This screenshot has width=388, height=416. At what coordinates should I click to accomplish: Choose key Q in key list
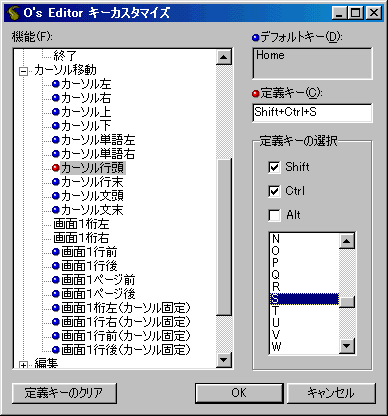pos(304,275)
